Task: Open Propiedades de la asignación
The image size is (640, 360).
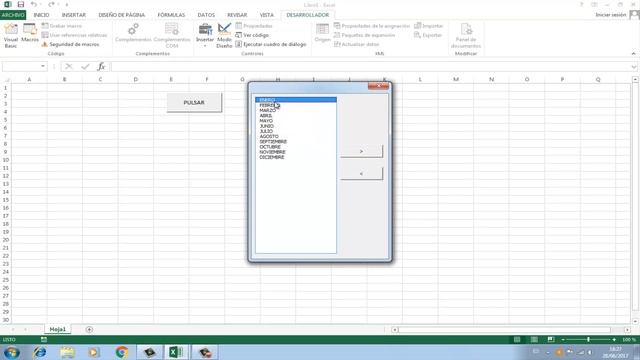Action: coord(372,26)
